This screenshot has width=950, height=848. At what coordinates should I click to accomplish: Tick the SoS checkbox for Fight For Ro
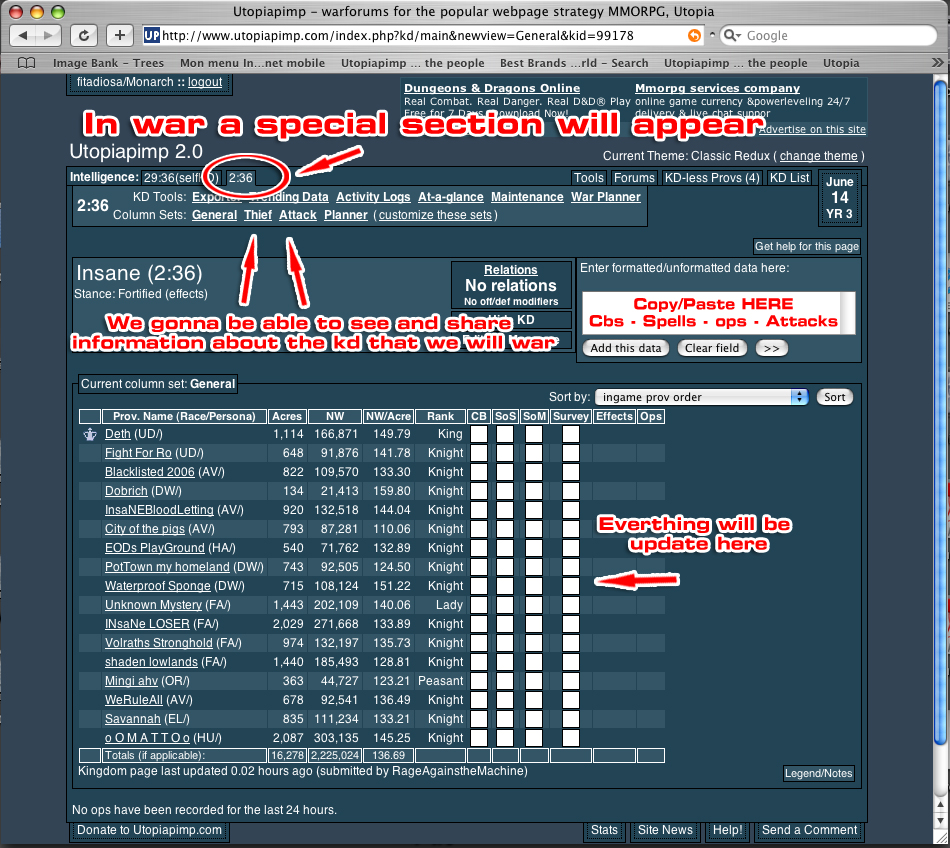pos(505,453)
